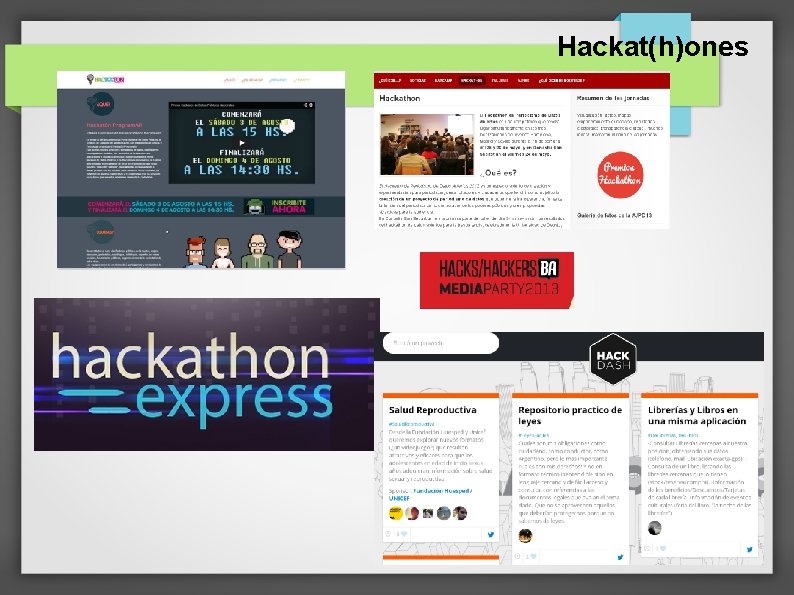The image size is (794, 595).
Task: Share Salud Reproductiva via Twitter bird icon
Action: tap(490, 534)
